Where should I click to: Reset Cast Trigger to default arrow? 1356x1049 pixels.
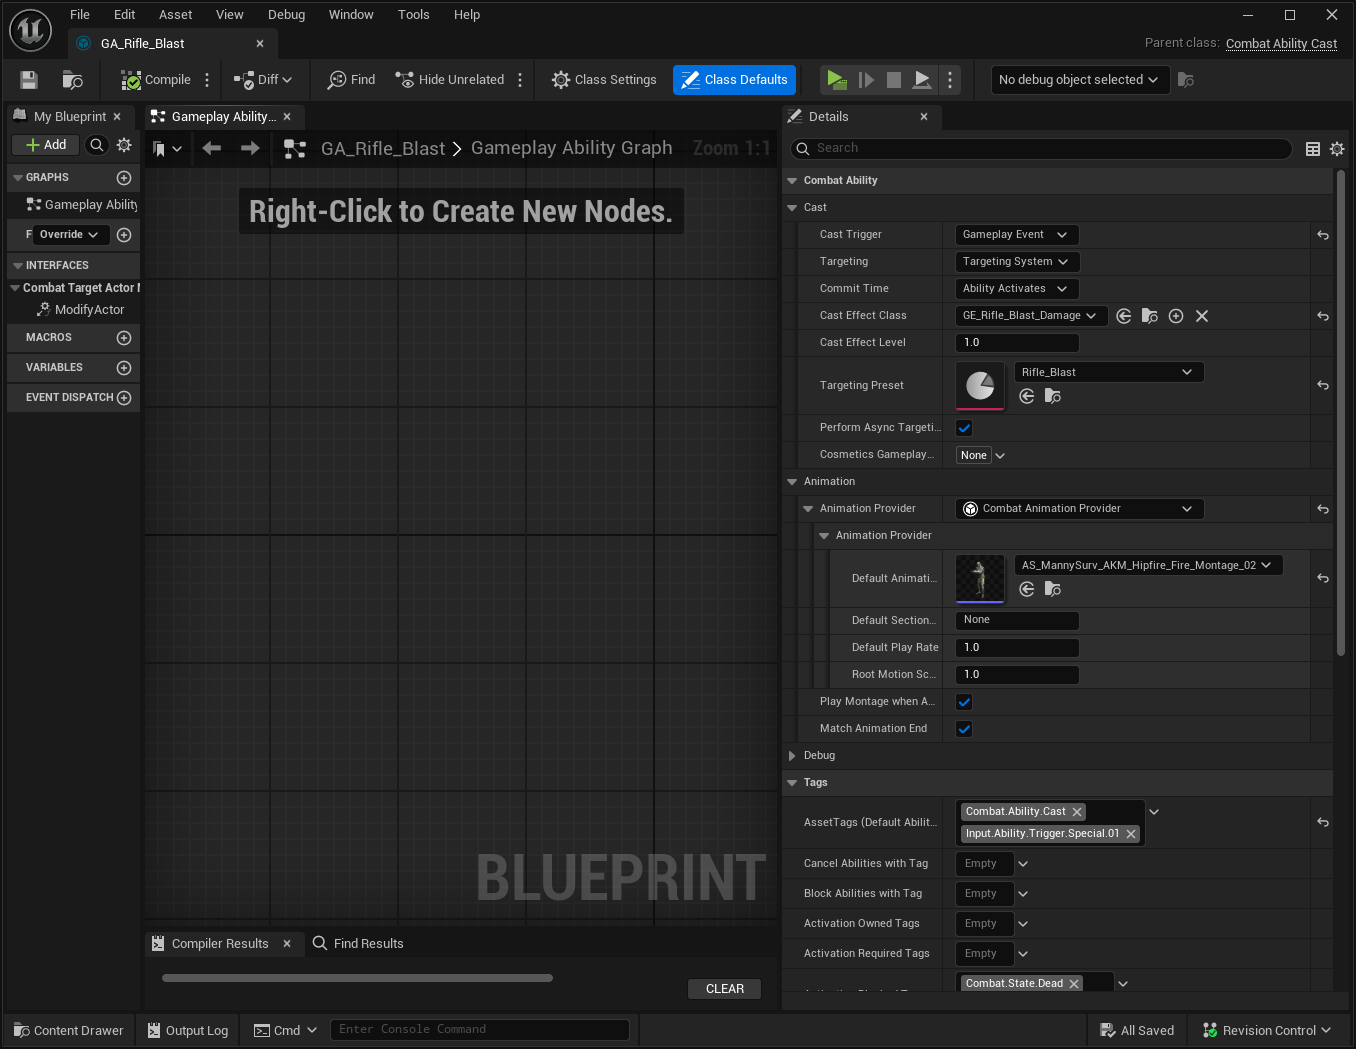point(1323,235)
